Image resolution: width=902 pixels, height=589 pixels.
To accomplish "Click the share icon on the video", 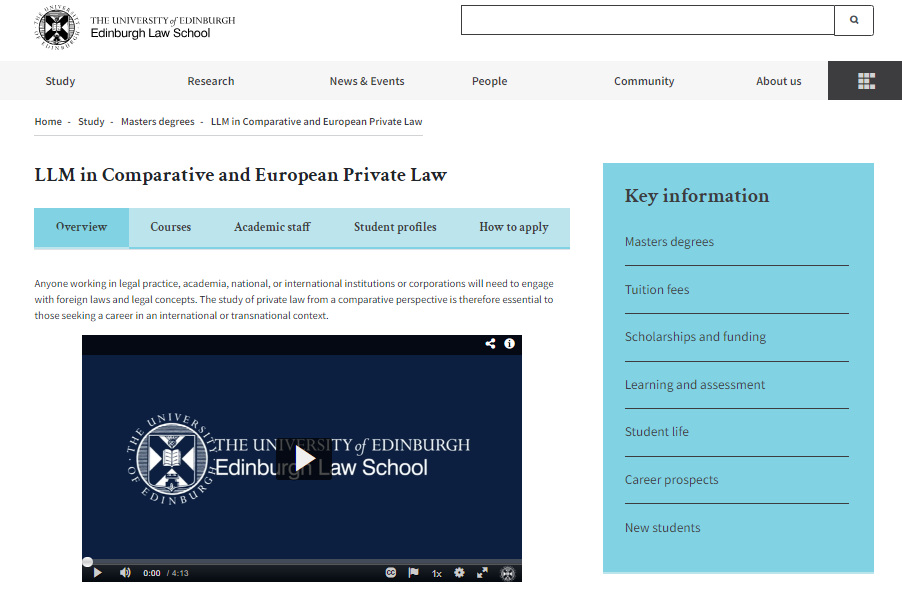I will 490,344.
